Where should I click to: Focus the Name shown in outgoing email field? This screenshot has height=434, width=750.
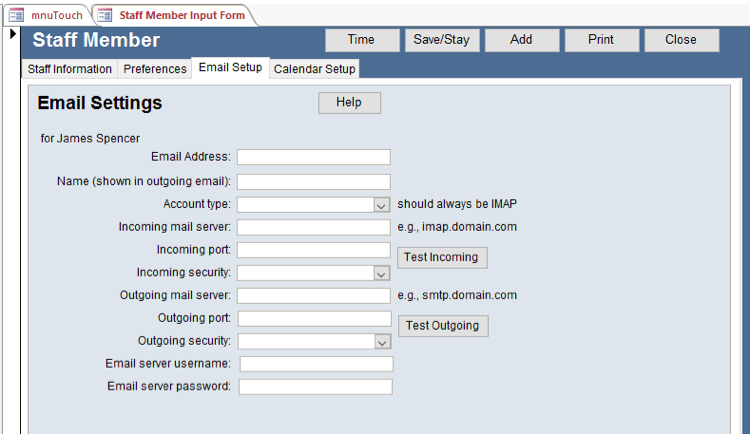point(314,182)
